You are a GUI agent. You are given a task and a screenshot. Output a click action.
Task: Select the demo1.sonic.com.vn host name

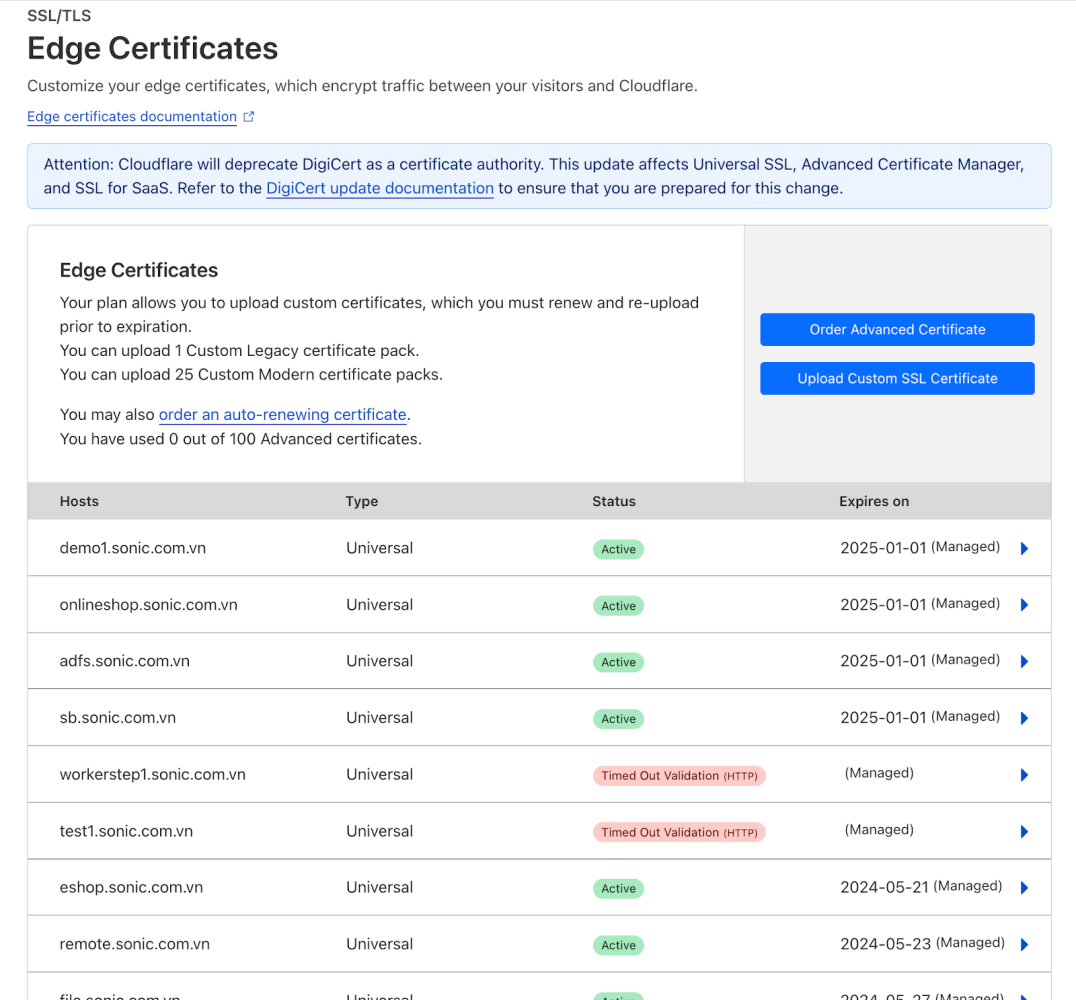point(132,548)
